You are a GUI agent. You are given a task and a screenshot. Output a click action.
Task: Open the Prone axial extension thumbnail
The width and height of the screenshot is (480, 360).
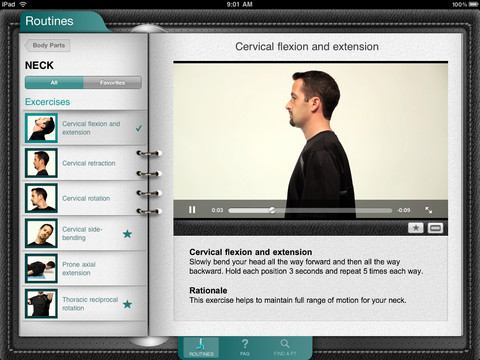click(41, 268)
